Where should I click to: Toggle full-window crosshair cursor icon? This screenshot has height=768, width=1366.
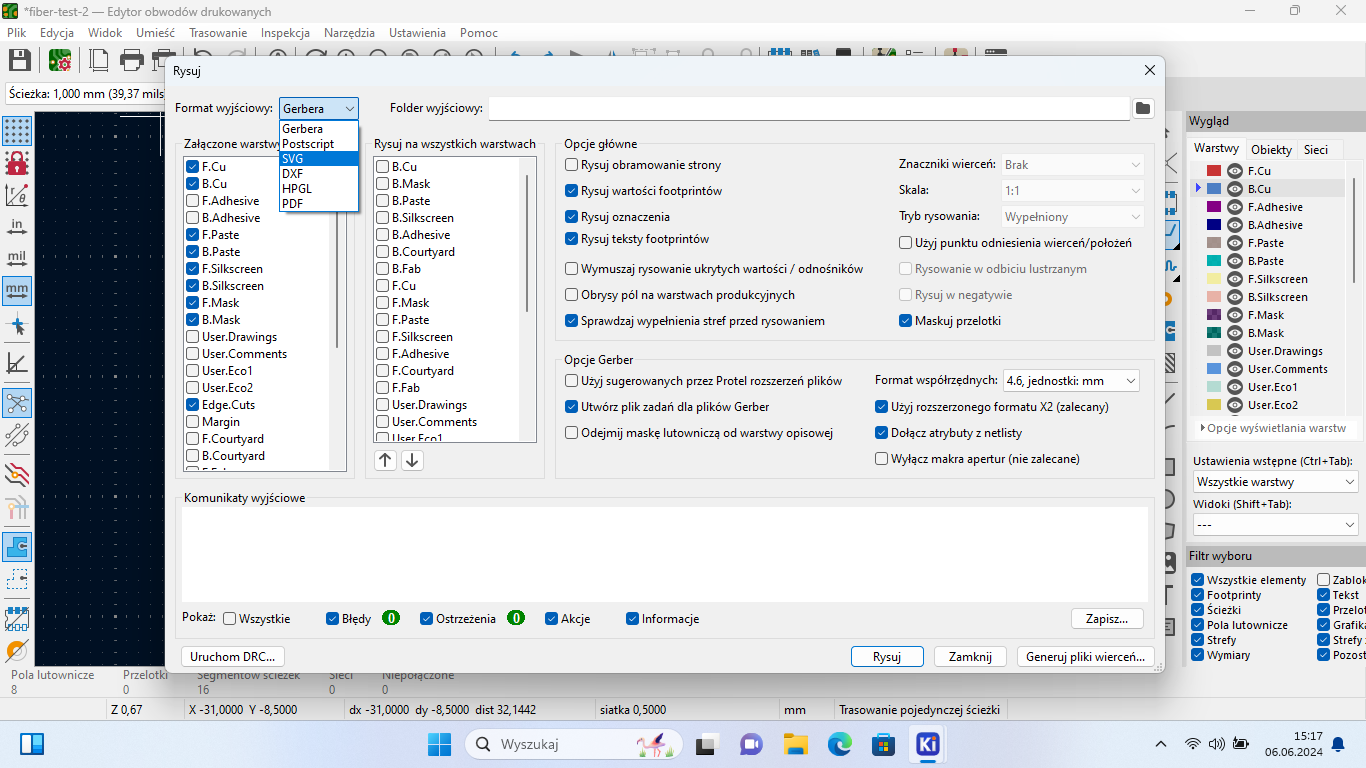tap(17, 325)
